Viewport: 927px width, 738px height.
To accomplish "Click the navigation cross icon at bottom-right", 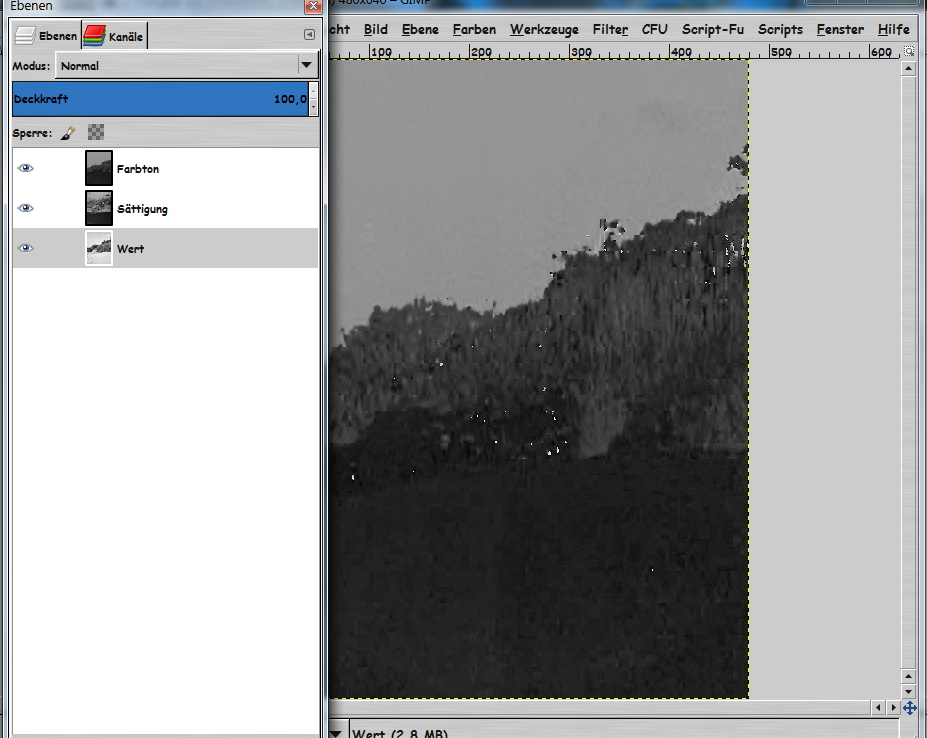I will coord(909,708).
